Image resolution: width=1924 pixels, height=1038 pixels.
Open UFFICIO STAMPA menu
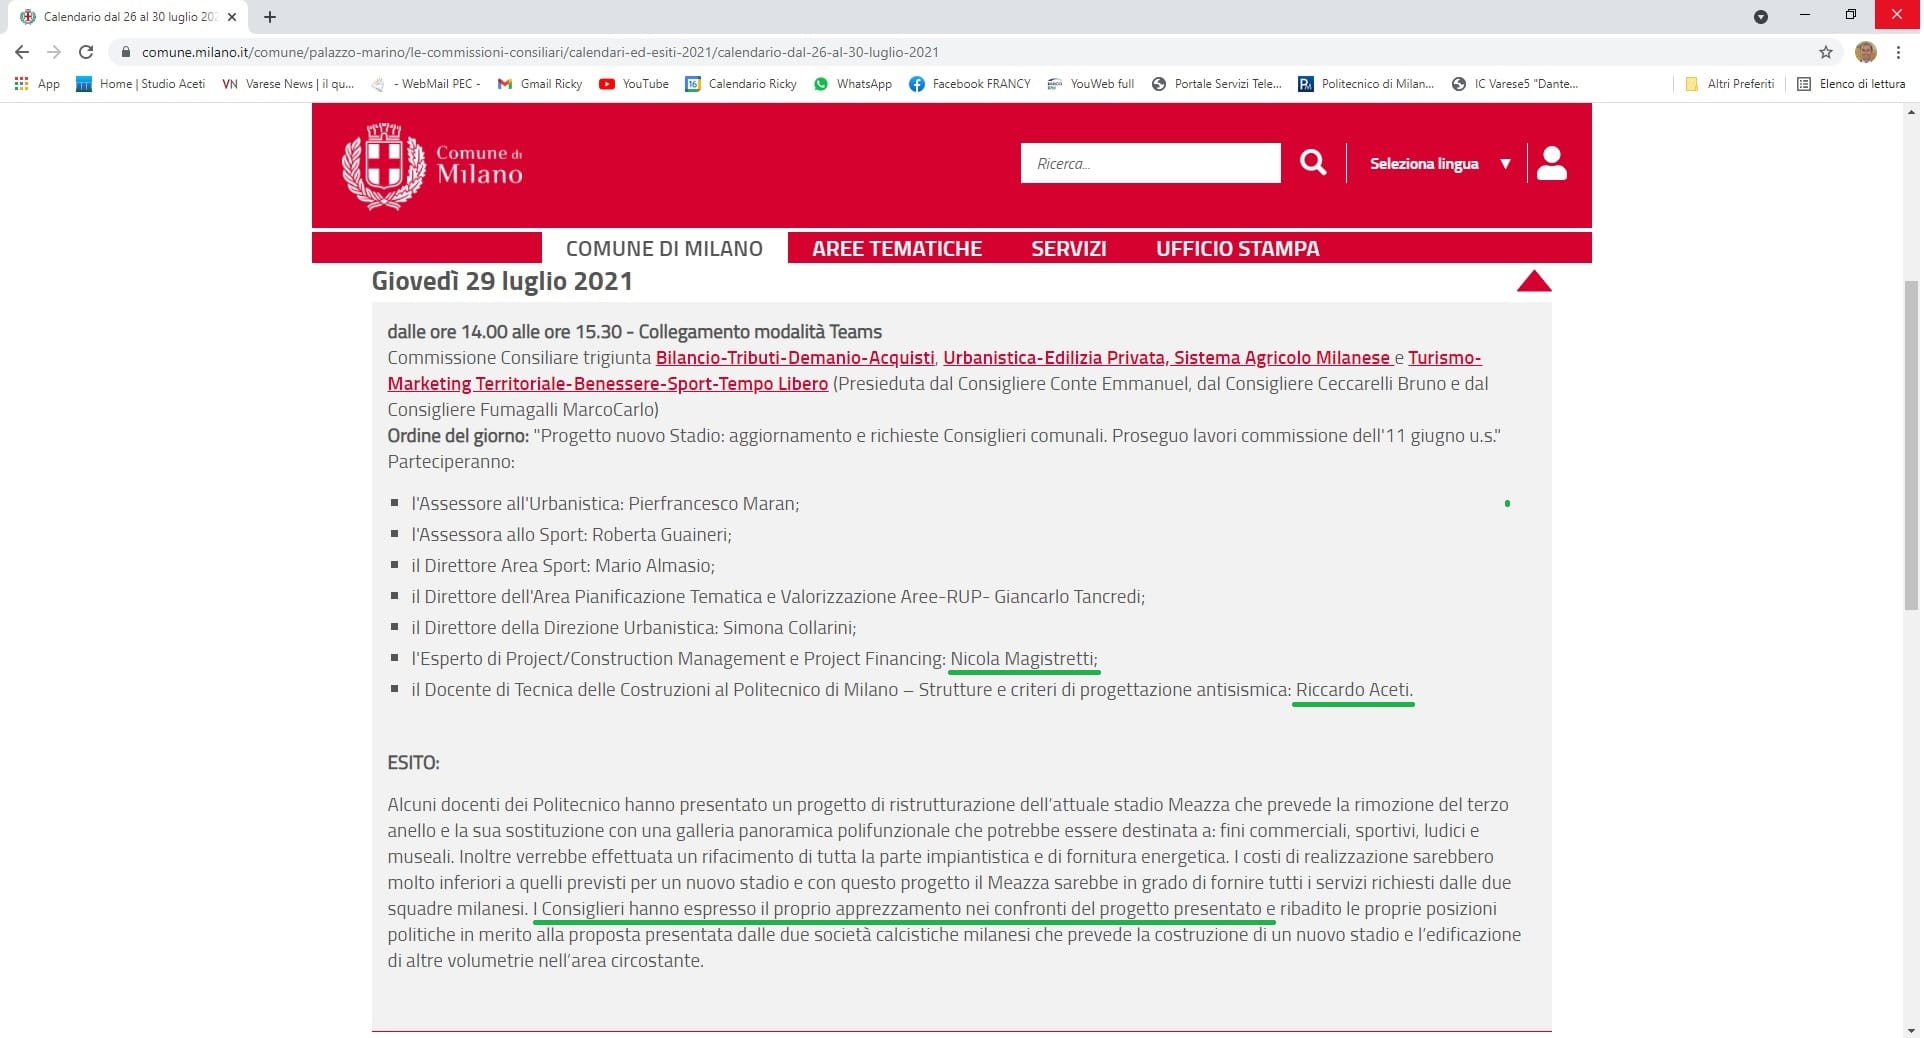pyautogui.click(x=1237, y=248)
